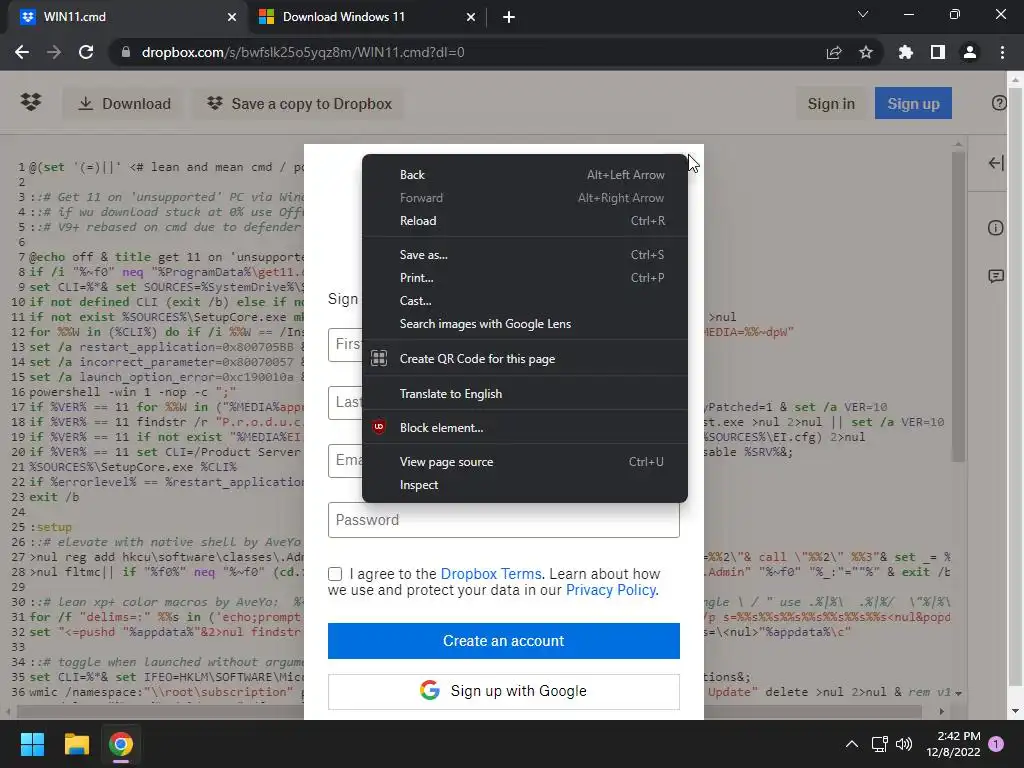Bookmark this page with the star icon

point(866,52)
